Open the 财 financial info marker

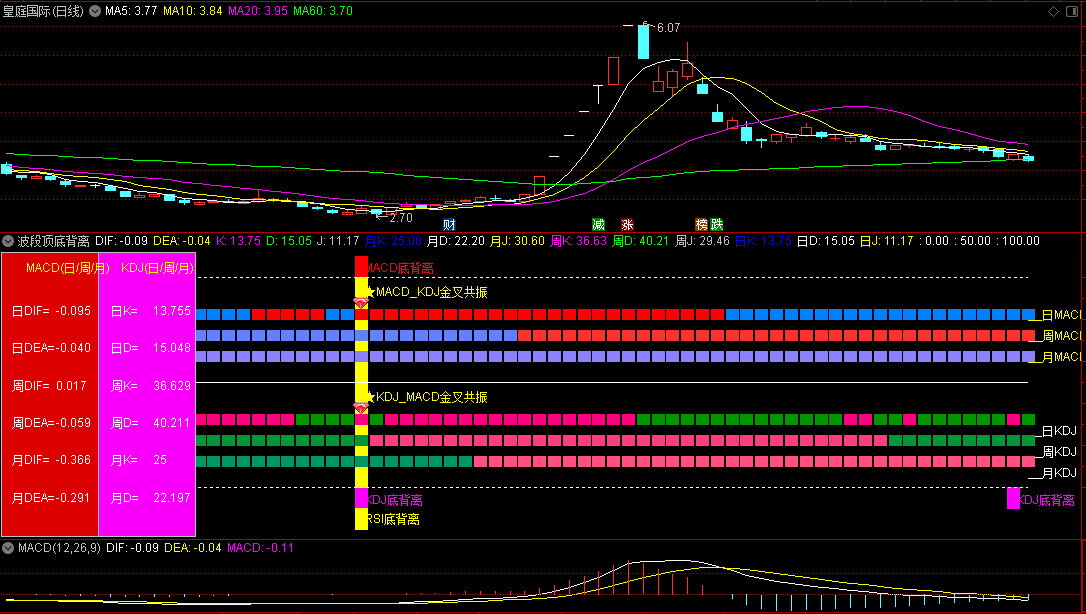[449, 224]
